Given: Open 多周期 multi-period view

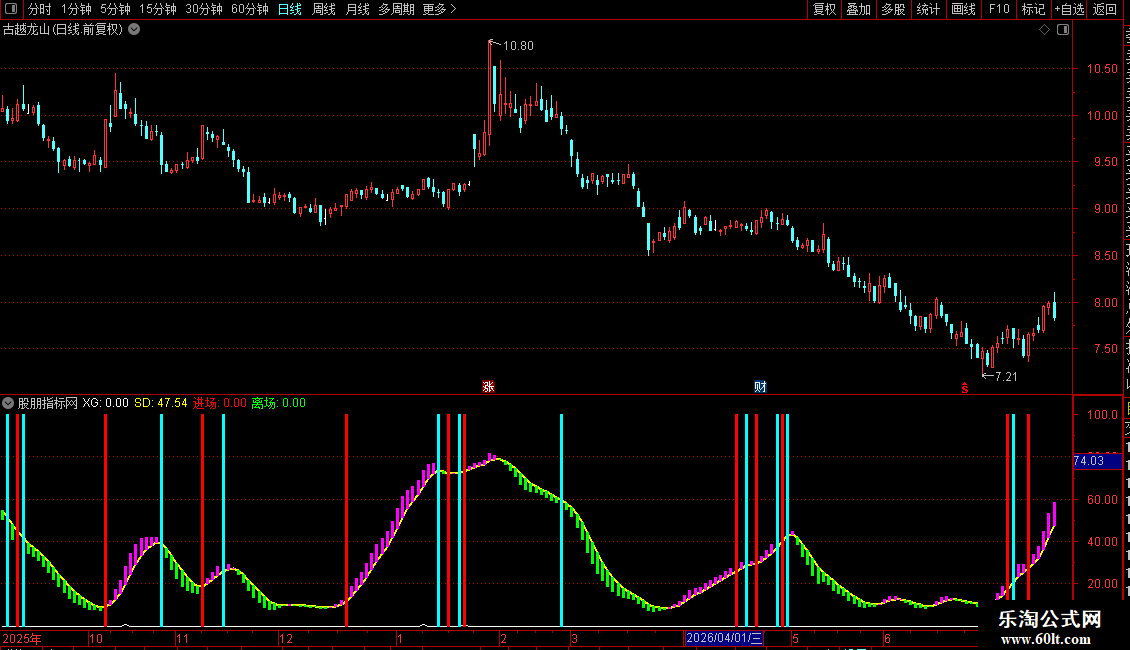Looking at the screenshot, I should [396, 9].
